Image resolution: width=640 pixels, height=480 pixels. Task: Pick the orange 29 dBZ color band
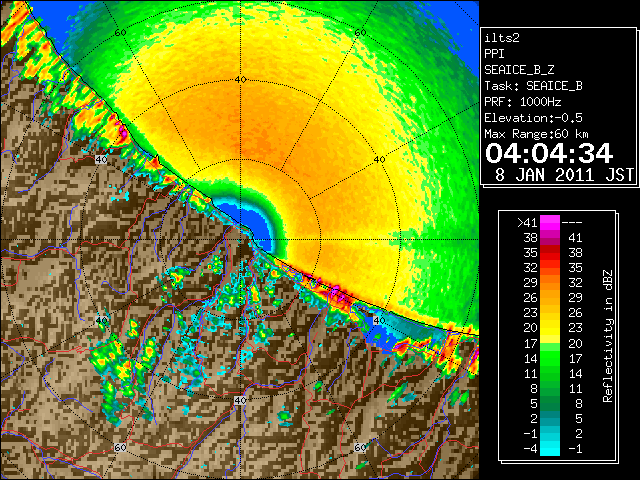coord(550,283)
